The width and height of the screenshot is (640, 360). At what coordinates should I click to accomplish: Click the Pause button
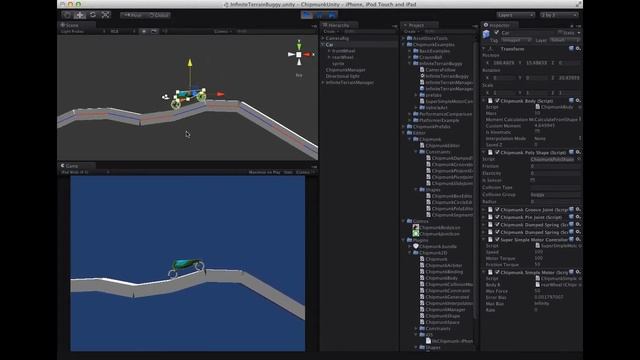(319, 15)
